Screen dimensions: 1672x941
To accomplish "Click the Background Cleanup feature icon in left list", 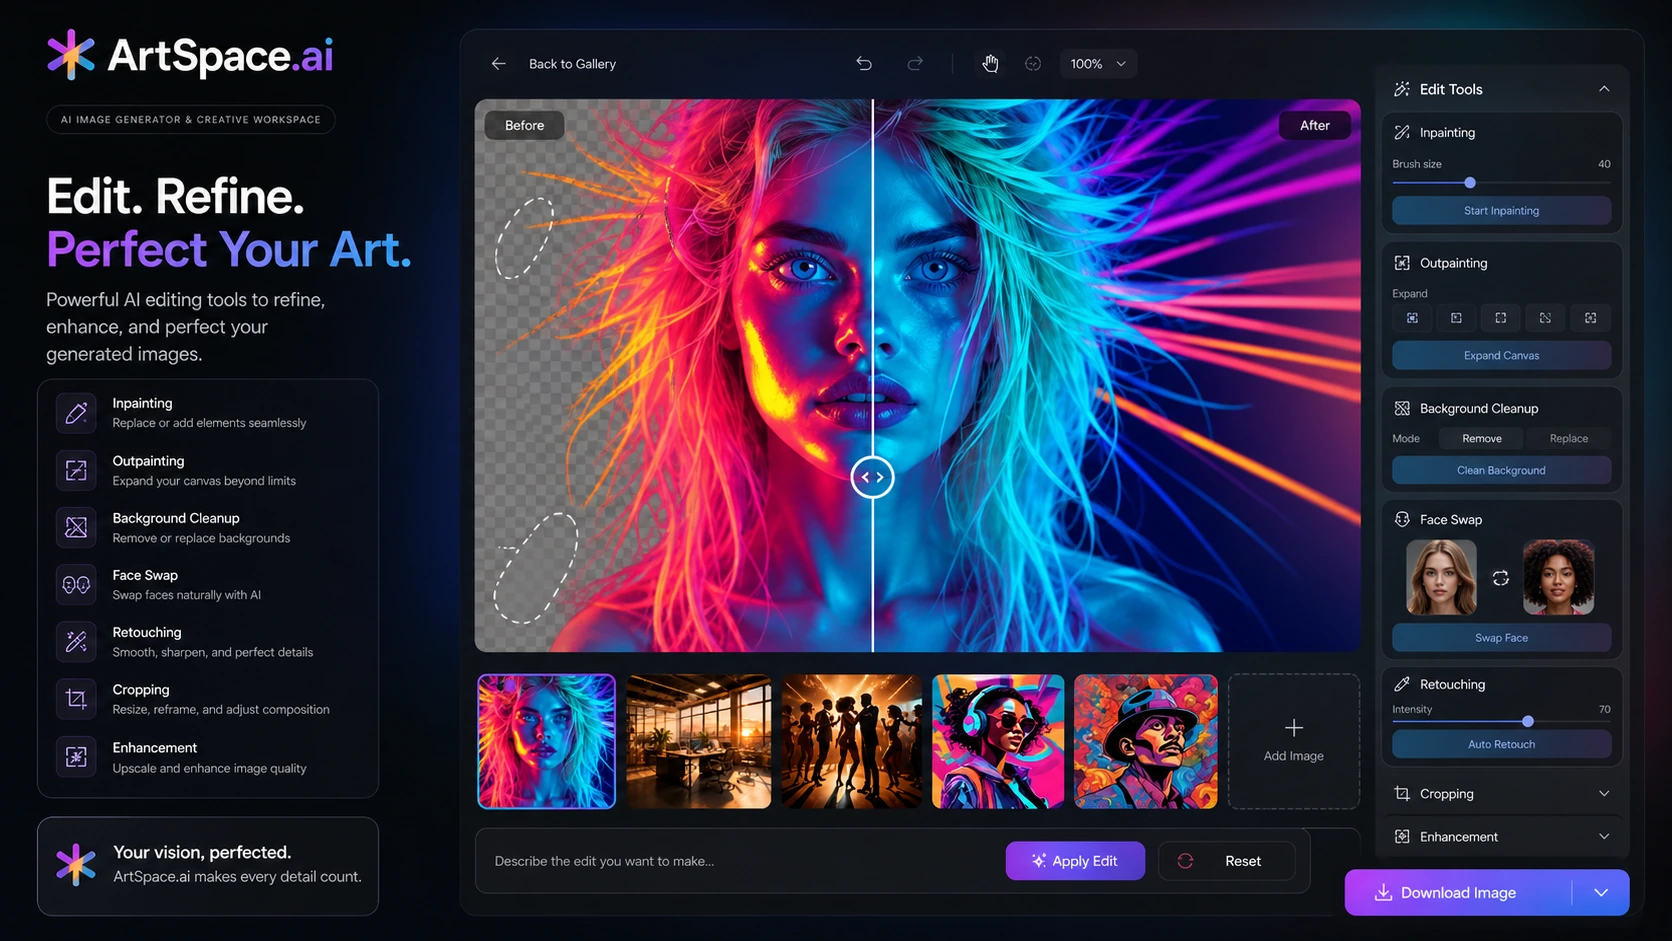I will tap(76, 527).
